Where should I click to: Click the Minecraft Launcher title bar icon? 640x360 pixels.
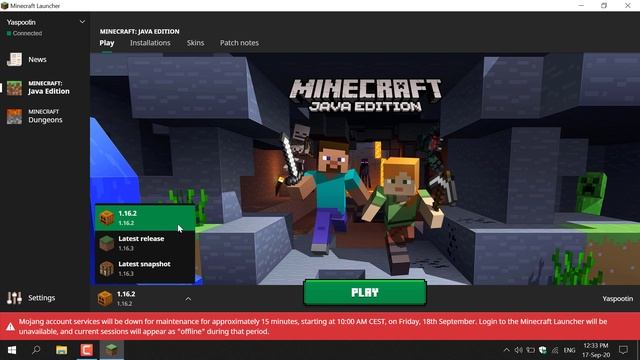[4, 6]
